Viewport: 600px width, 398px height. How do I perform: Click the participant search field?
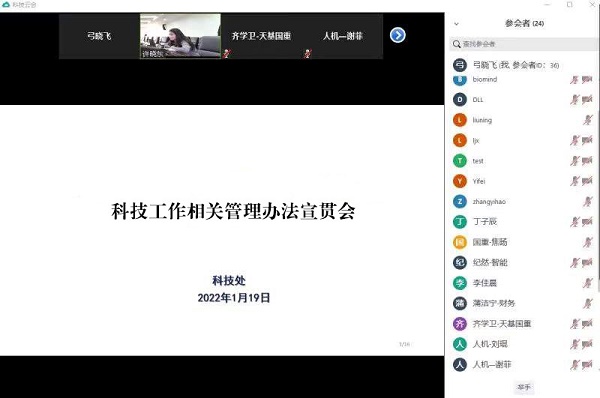coord(523,44)
